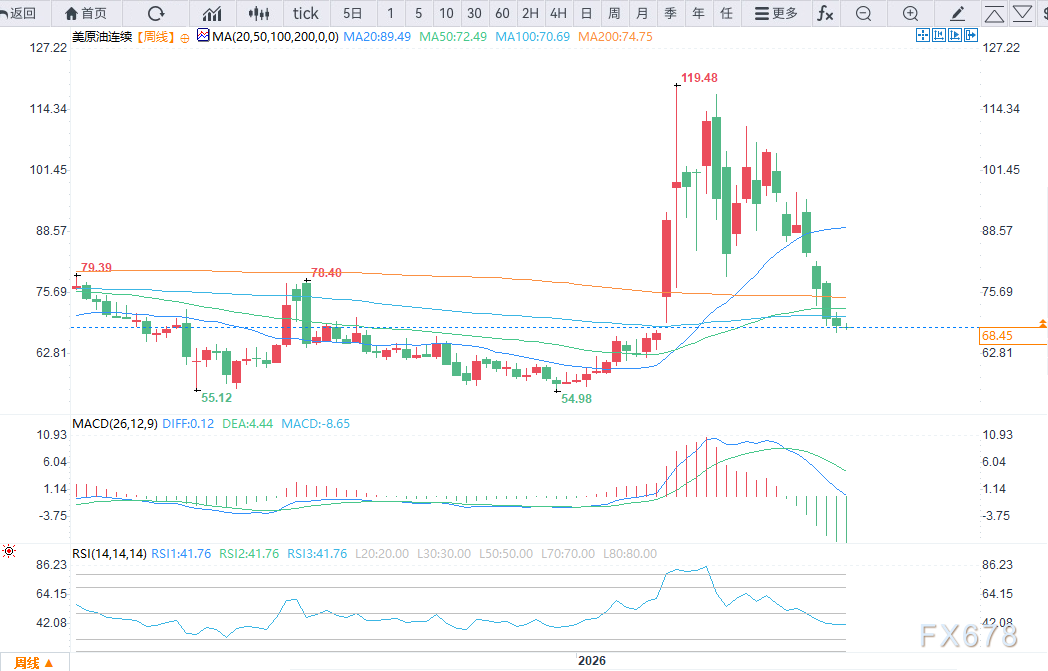Select the 季 quarterly timeframe

click(670, 13)
